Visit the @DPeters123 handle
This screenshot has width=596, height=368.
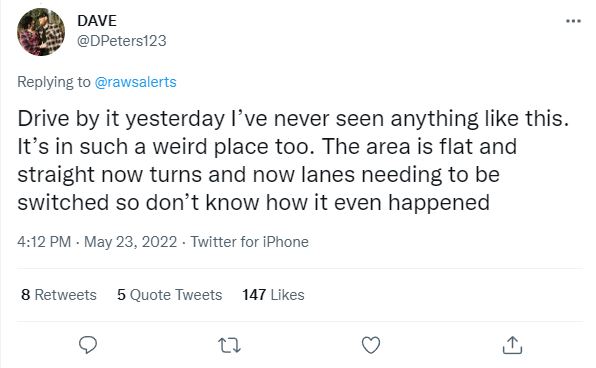pyautogui.click(x=122, y=41)
